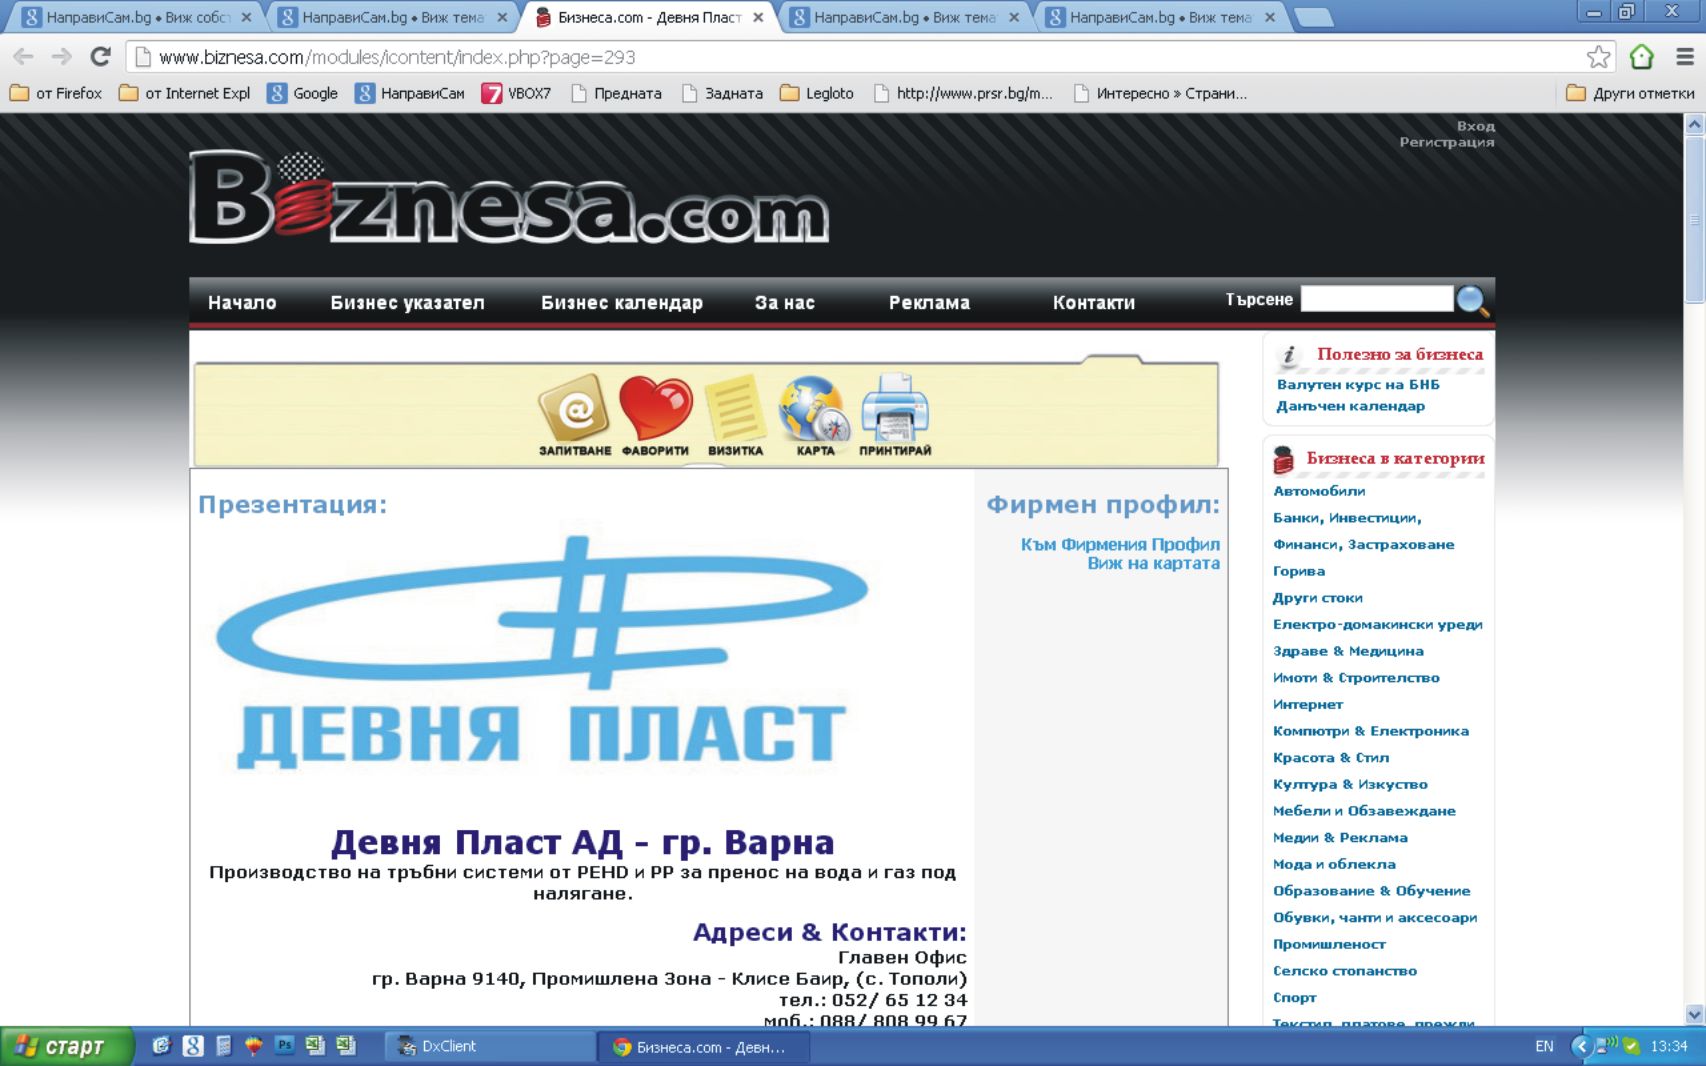Open the Виж на картата link
The width and height of the screenshot is (1706, 1066).
coord(1153,563)
